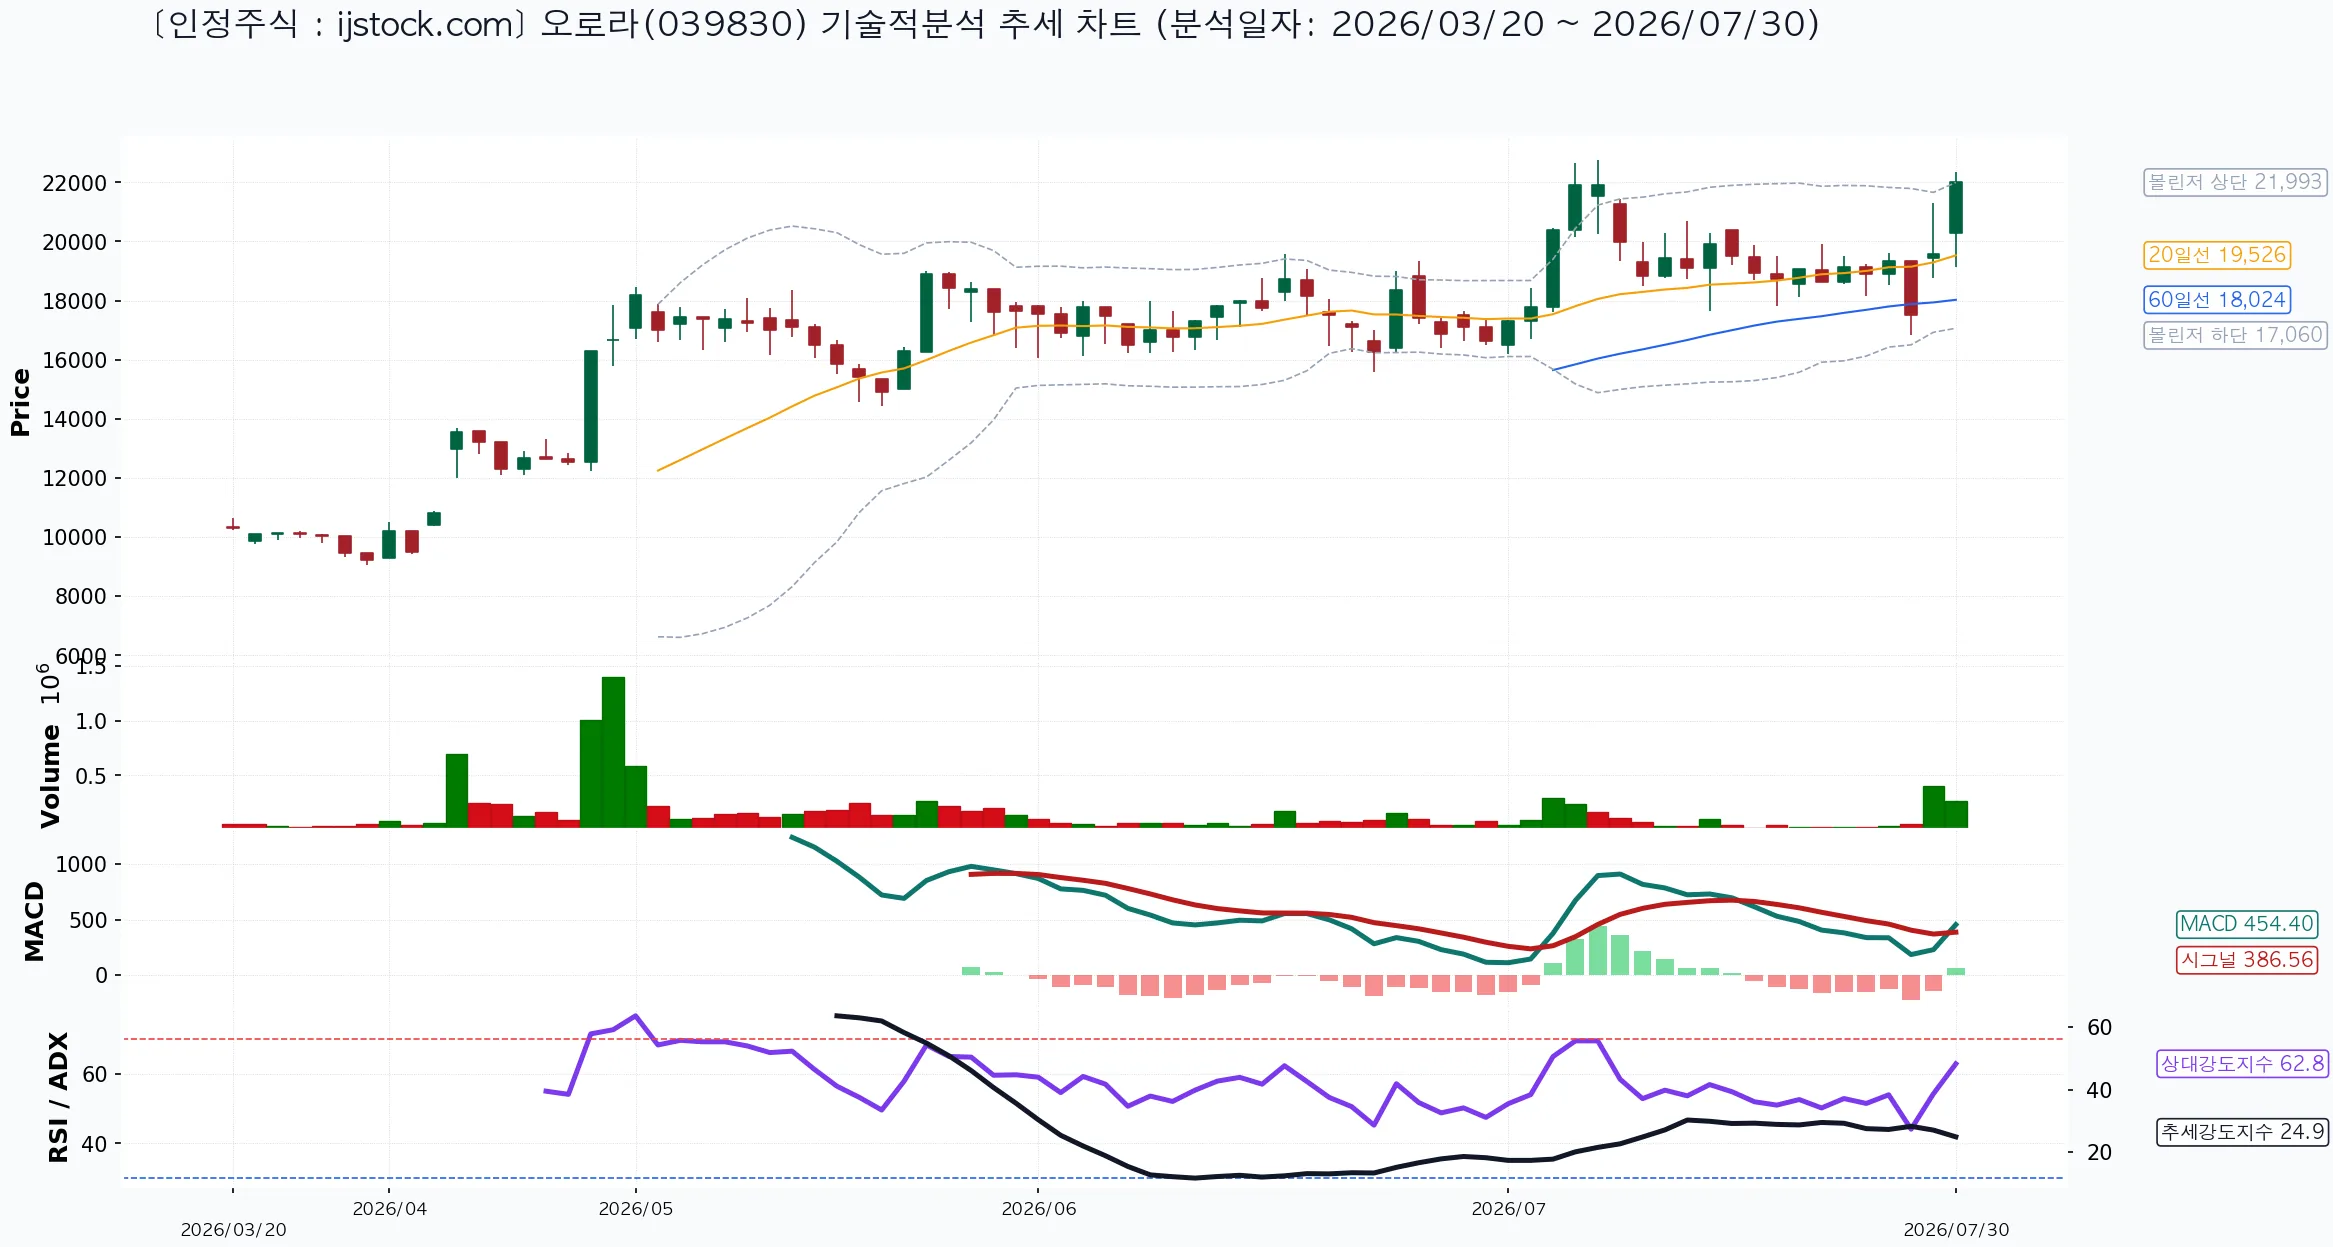Click the 2026/07 x-axis tick label
This screenshot has width=2333, height=1247.
coord(1508,1209)
